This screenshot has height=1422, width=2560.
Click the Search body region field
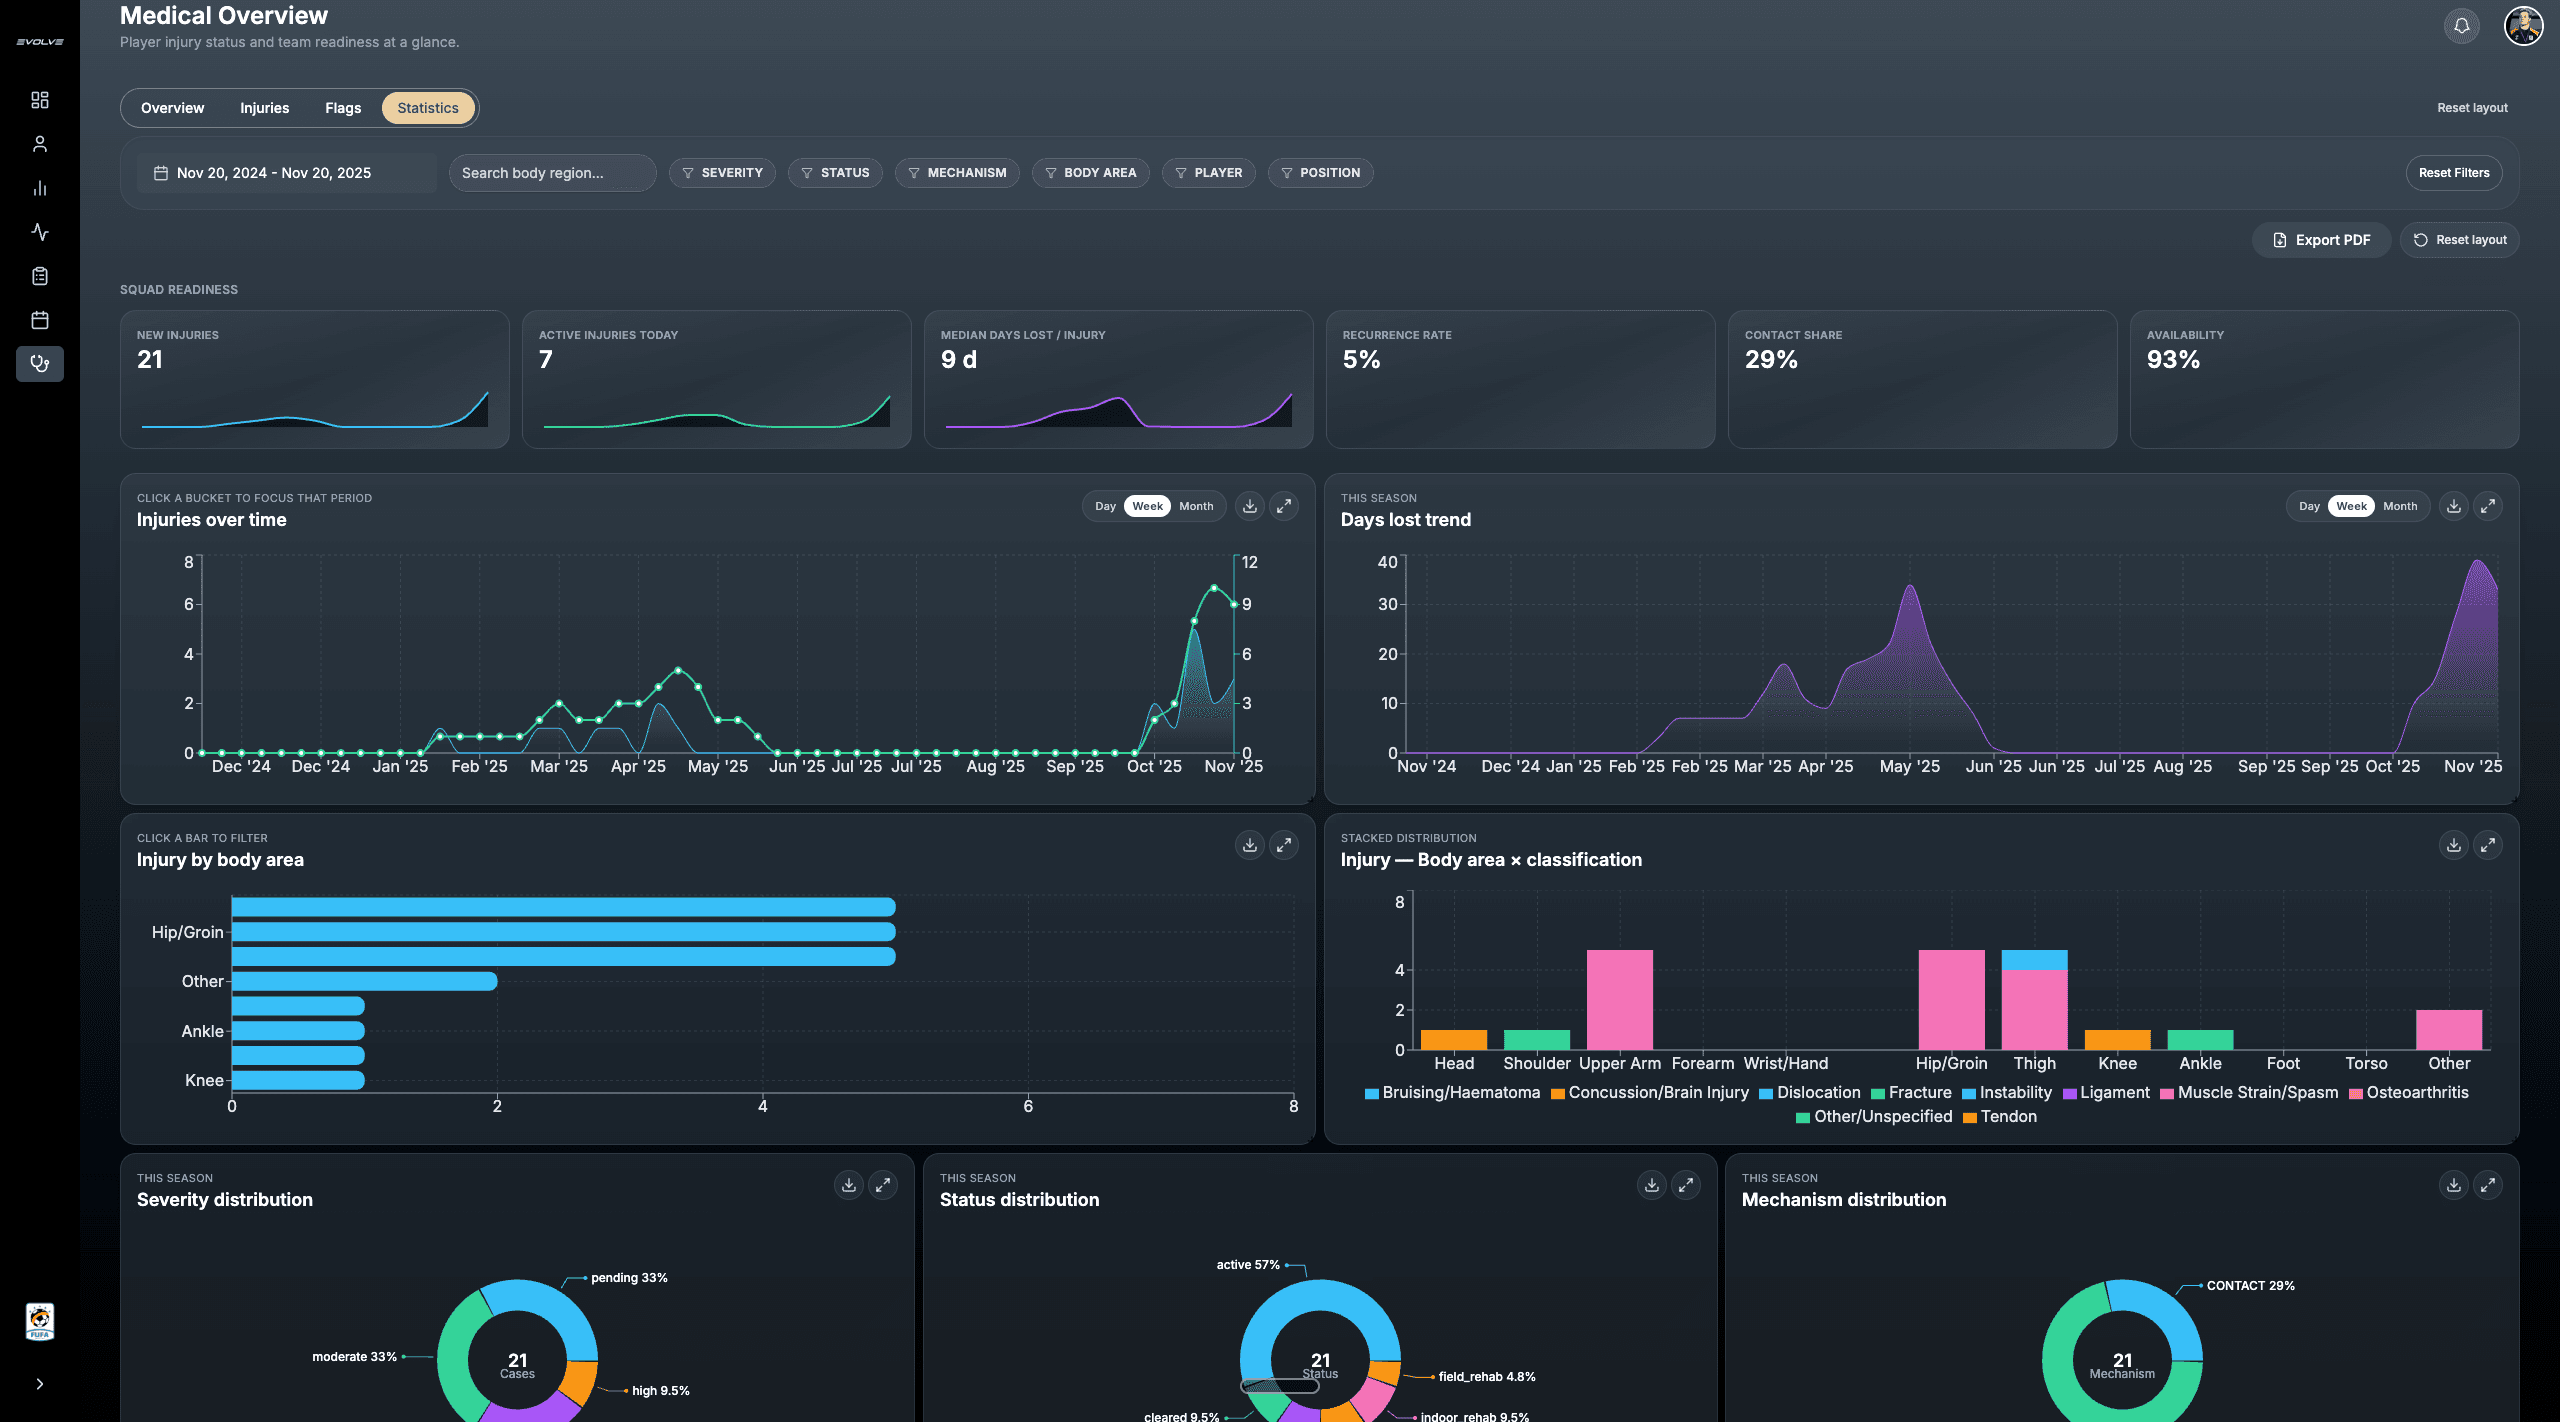pos(552,173)
